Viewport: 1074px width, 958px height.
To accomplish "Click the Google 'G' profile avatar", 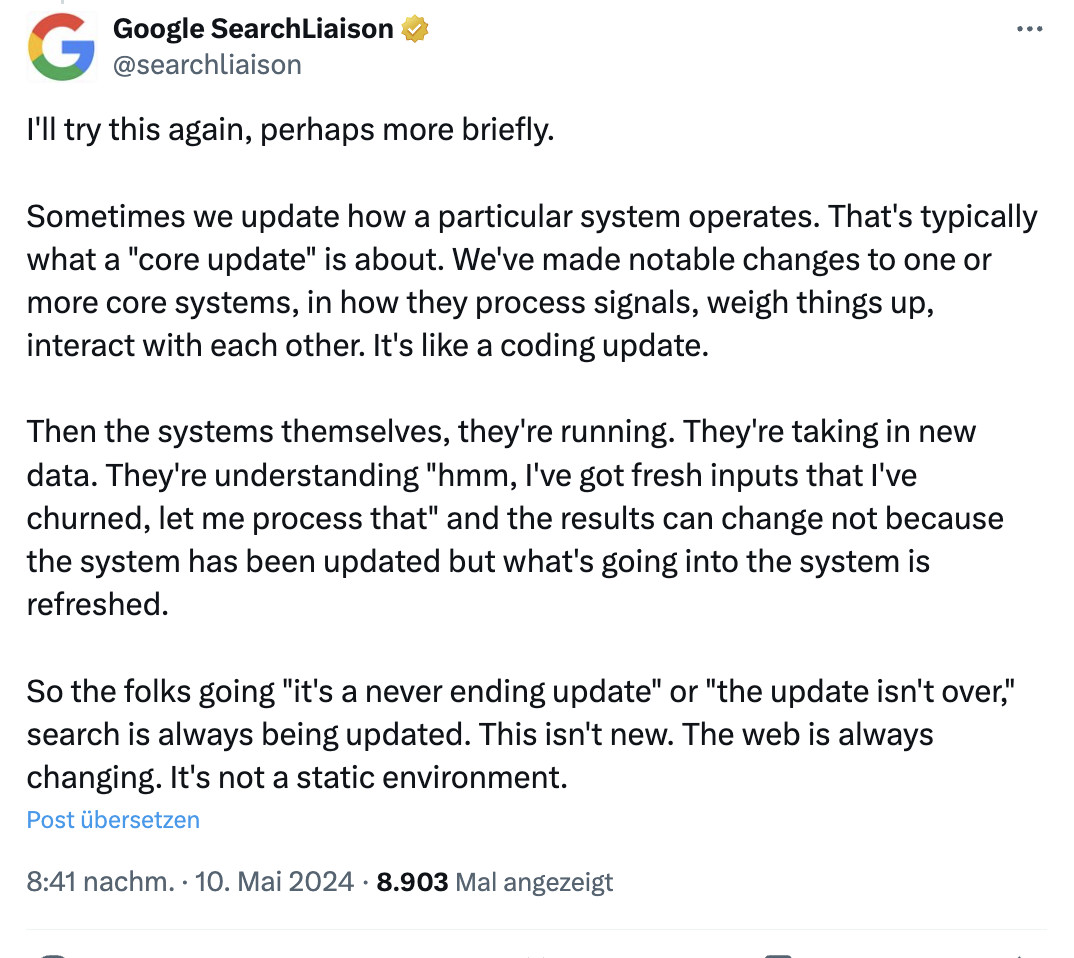I will tap(60, 46).
